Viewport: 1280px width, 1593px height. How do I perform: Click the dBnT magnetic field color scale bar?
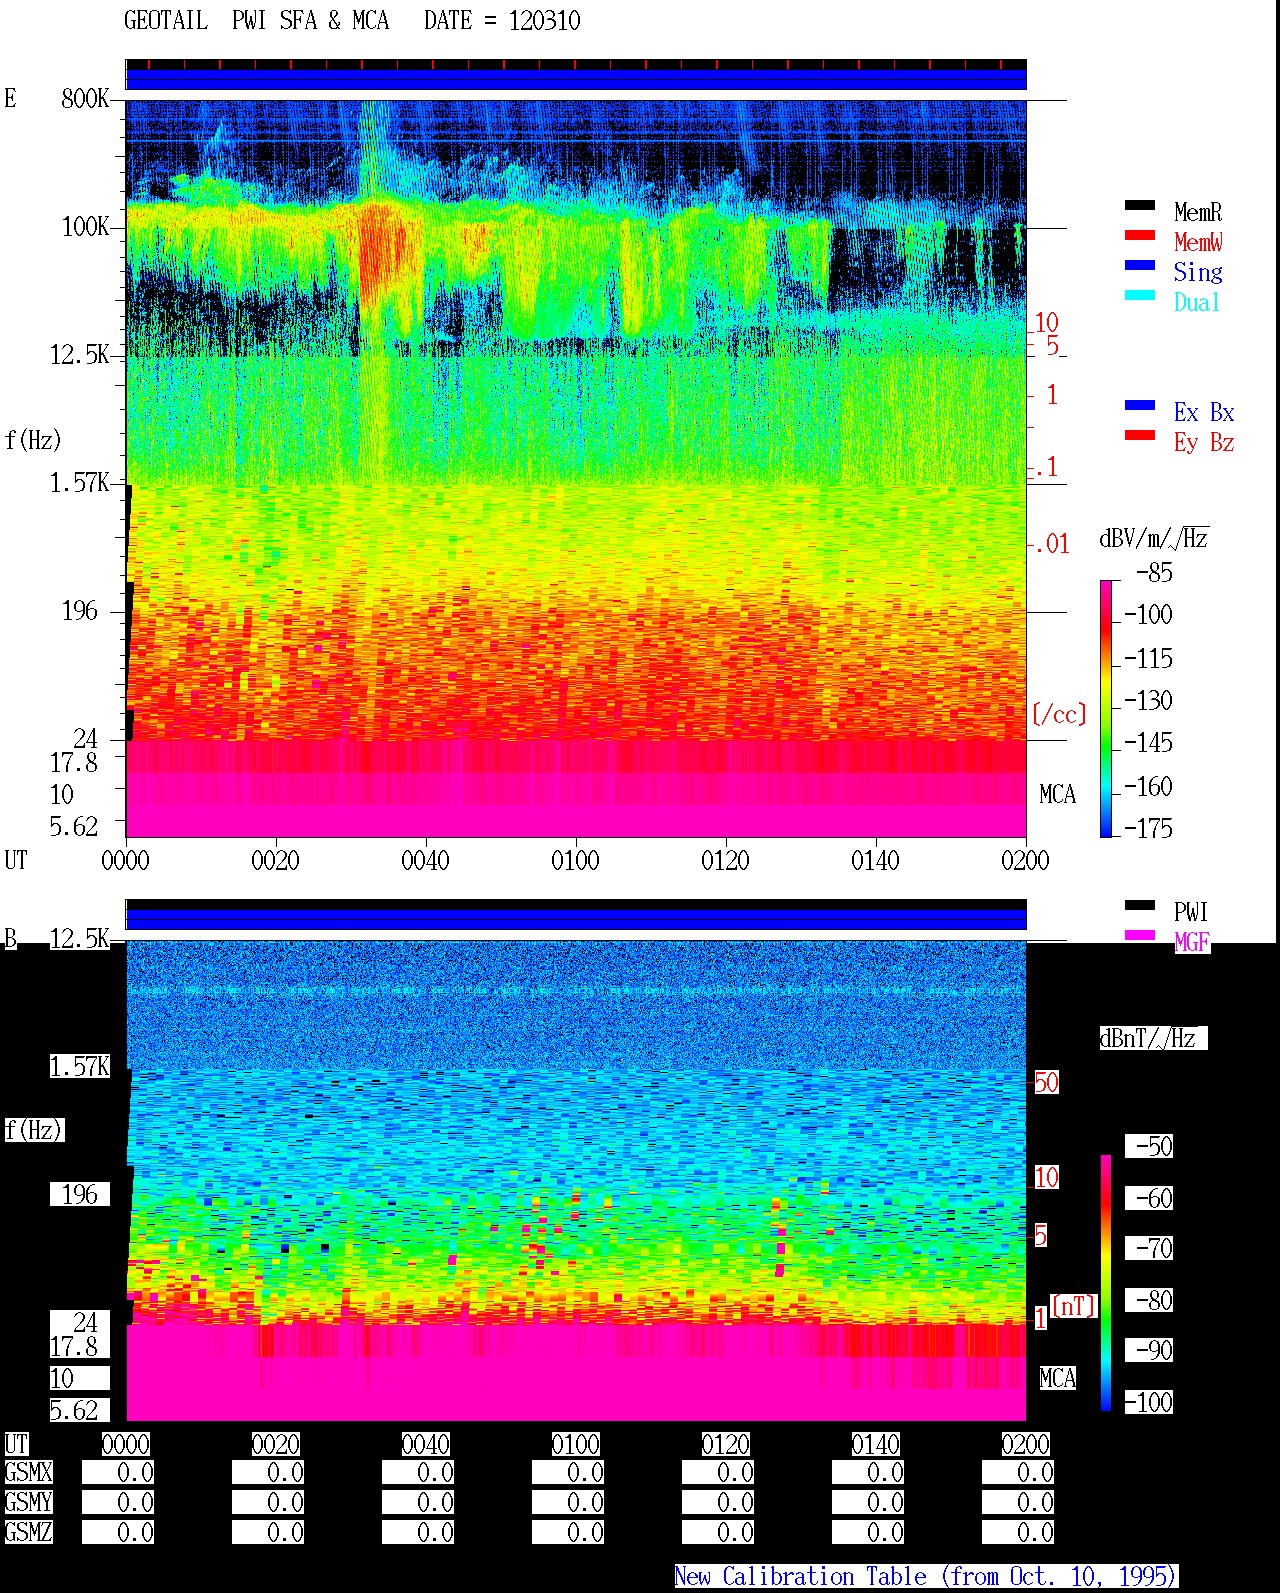point(1106,1283)
